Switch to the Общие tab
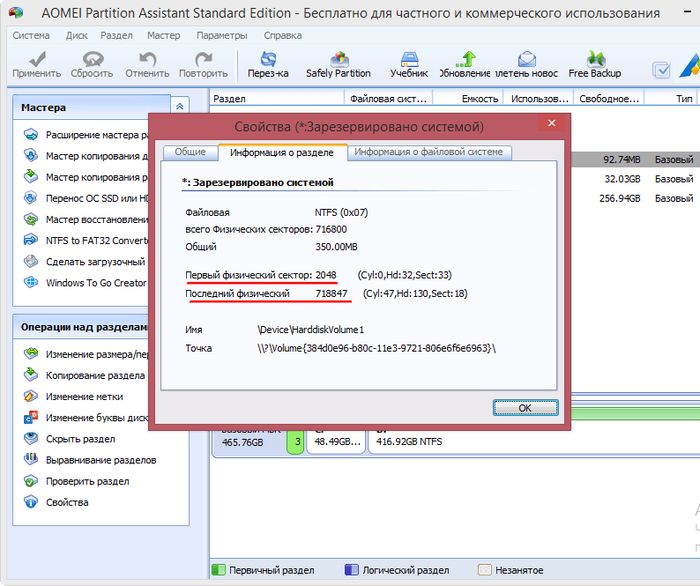This screenshot has height=586, width=700. click(190, 152)
